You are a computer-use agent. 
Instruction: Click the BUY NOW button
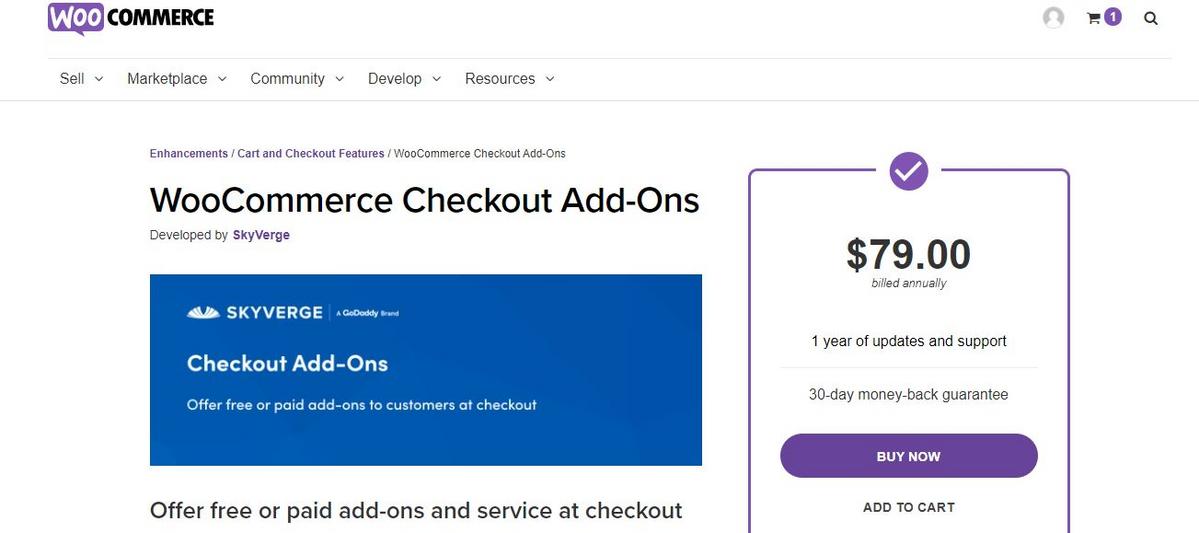908,456
